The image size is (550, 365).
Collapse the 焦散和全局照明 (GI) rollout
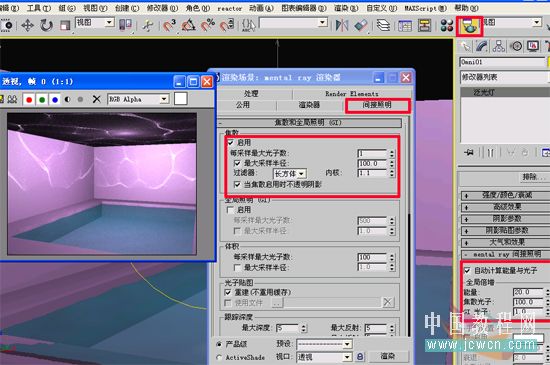[310, 122]
